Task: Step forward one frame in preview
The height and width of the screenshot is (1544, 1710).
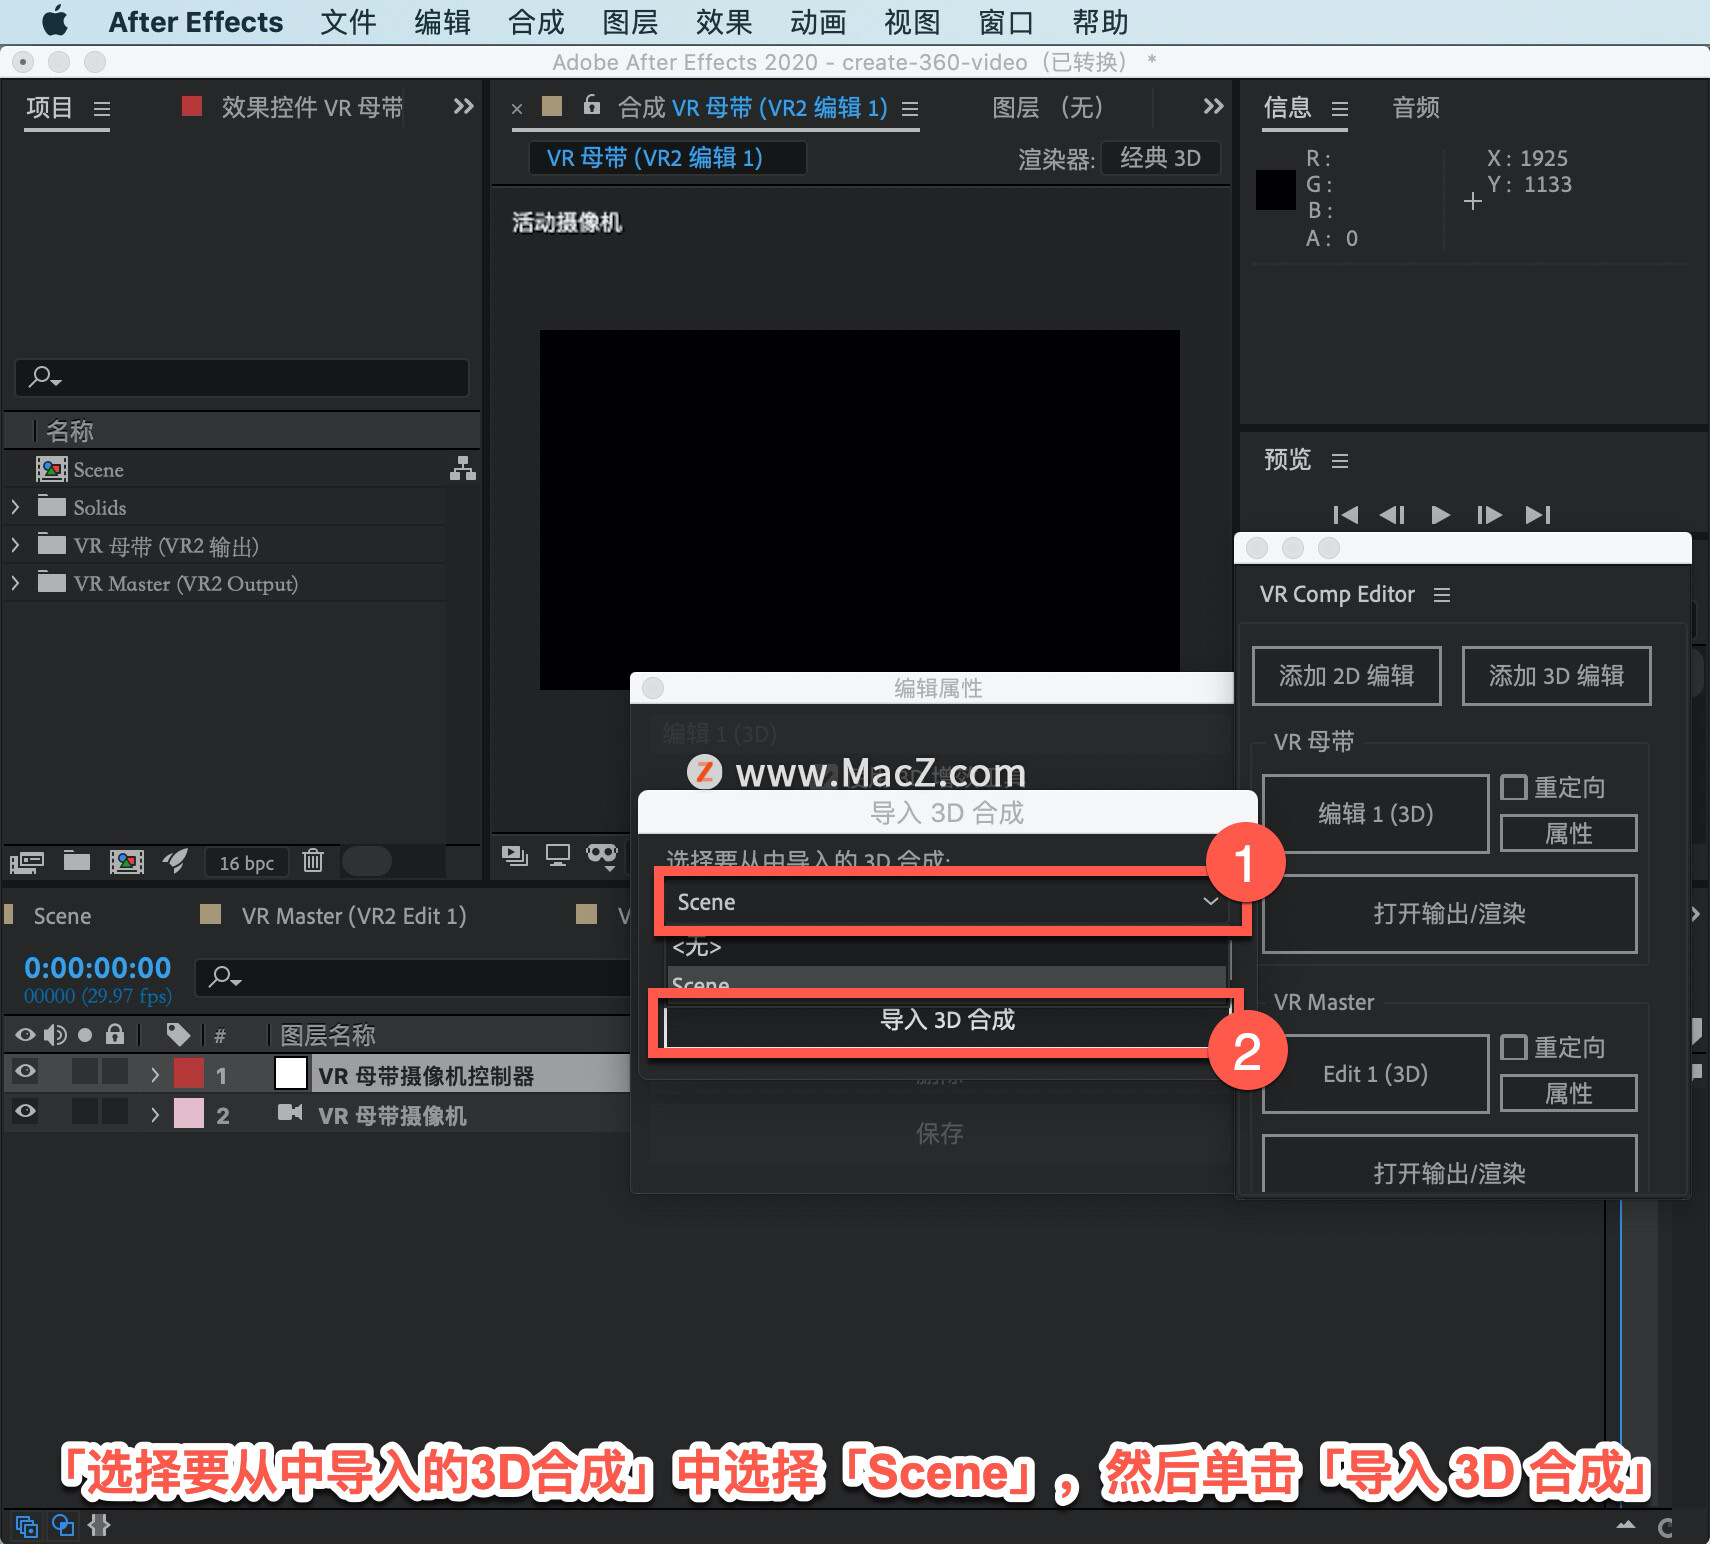Action: click(x=1489, y=515)
